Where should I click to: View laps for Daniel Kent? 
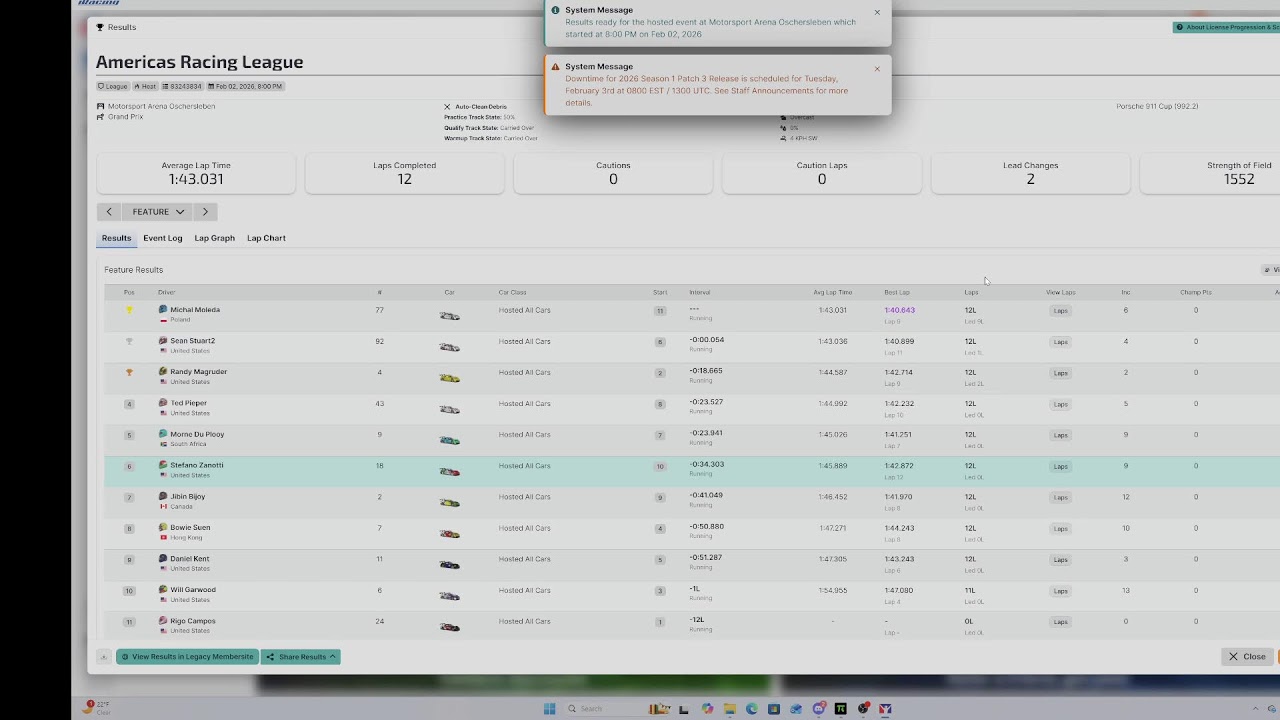(1061, 560)
